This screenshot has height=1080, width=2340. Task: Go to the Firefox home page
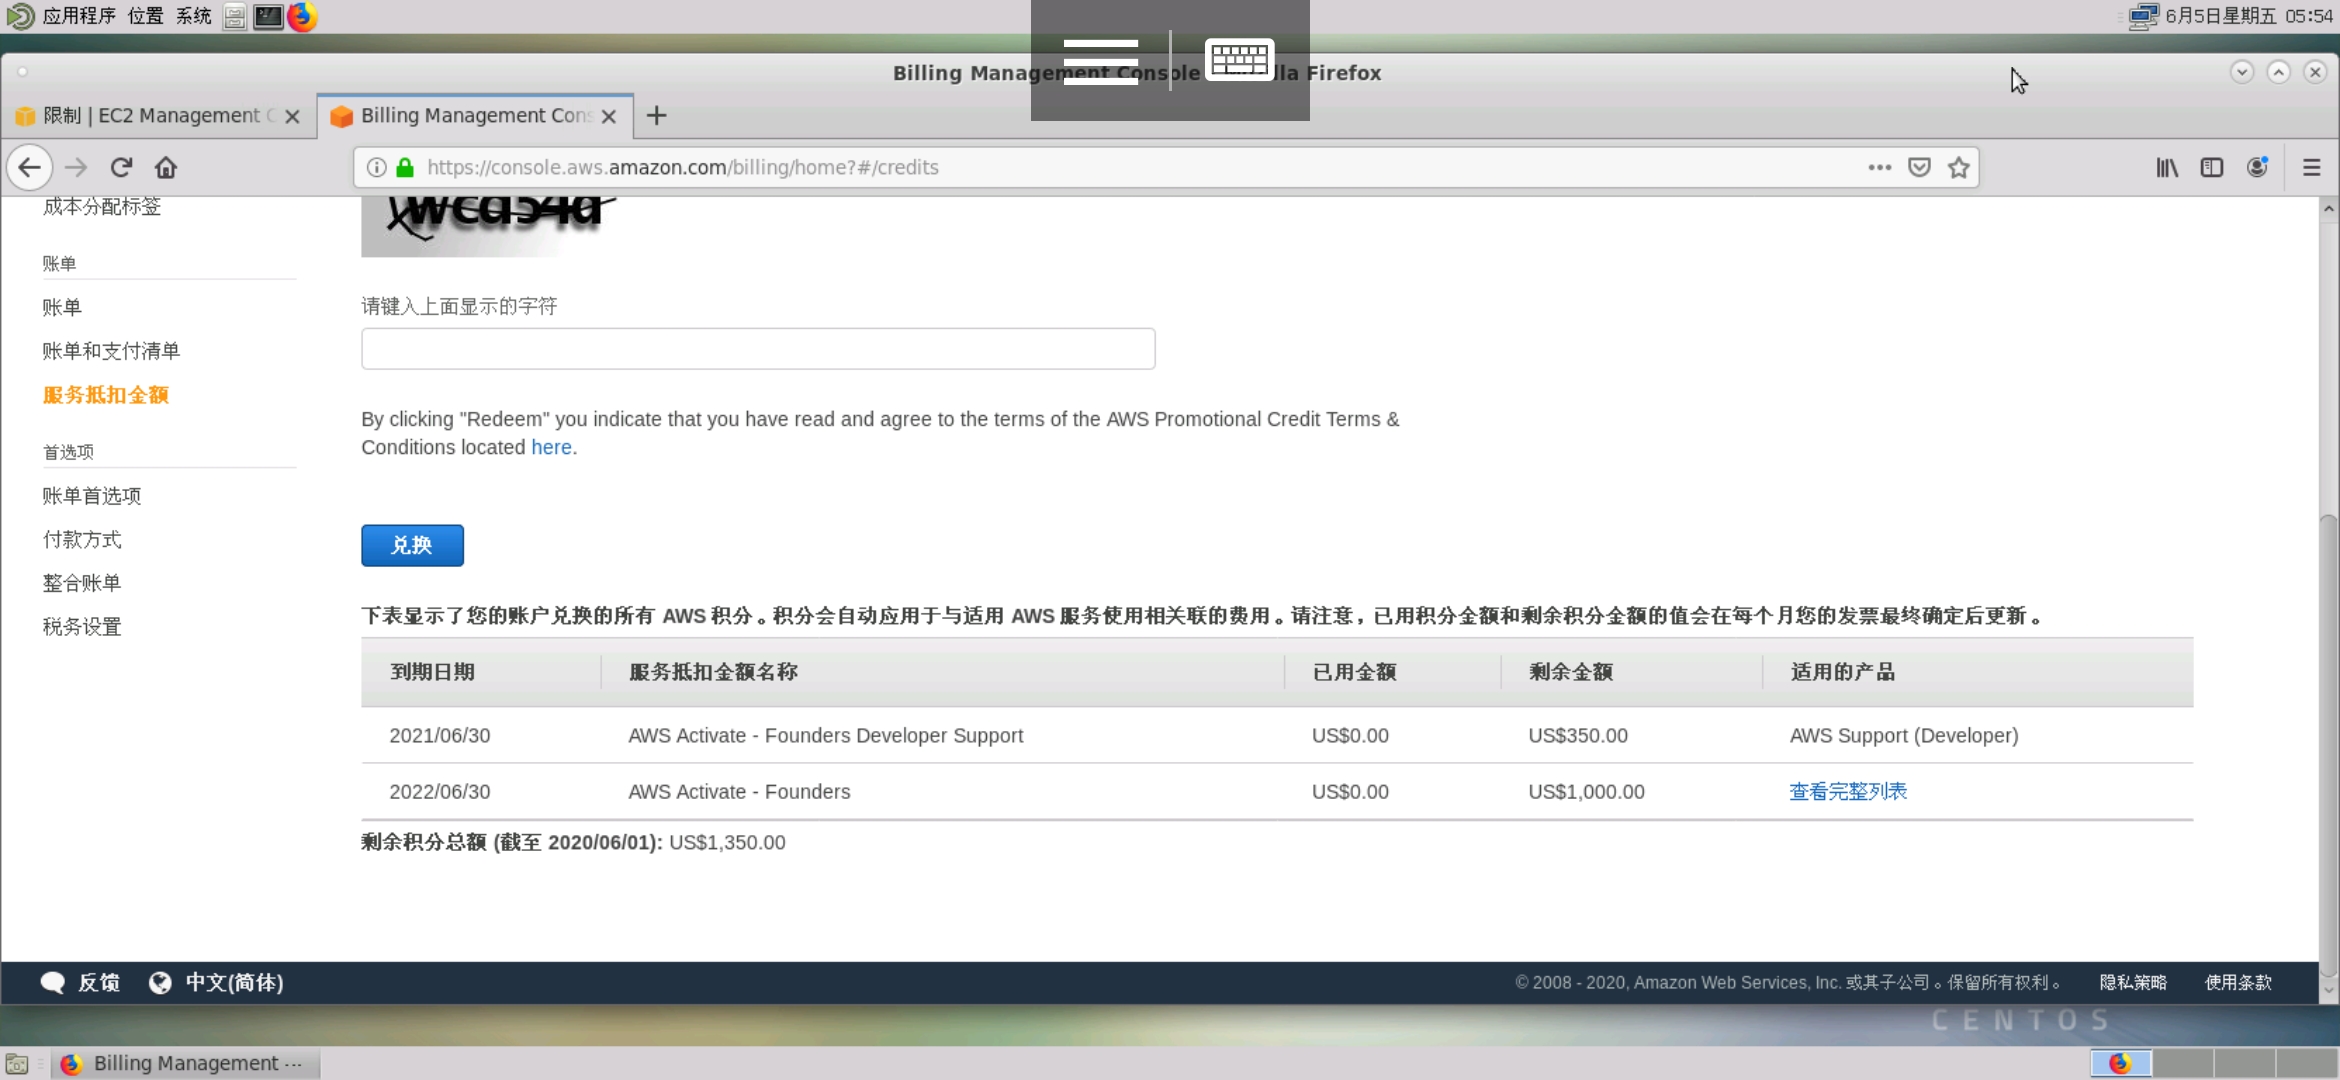pyautogui.click(x=166, y=167)
